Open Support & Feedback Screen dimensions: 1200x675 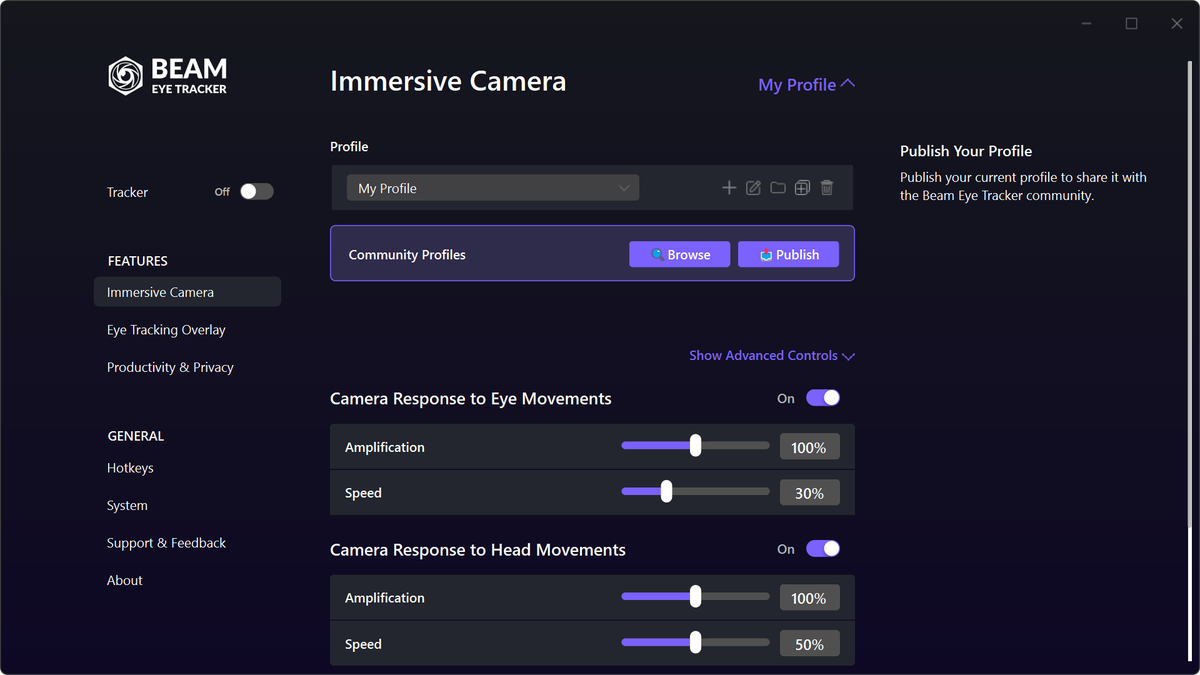click(x=166, y=542)
